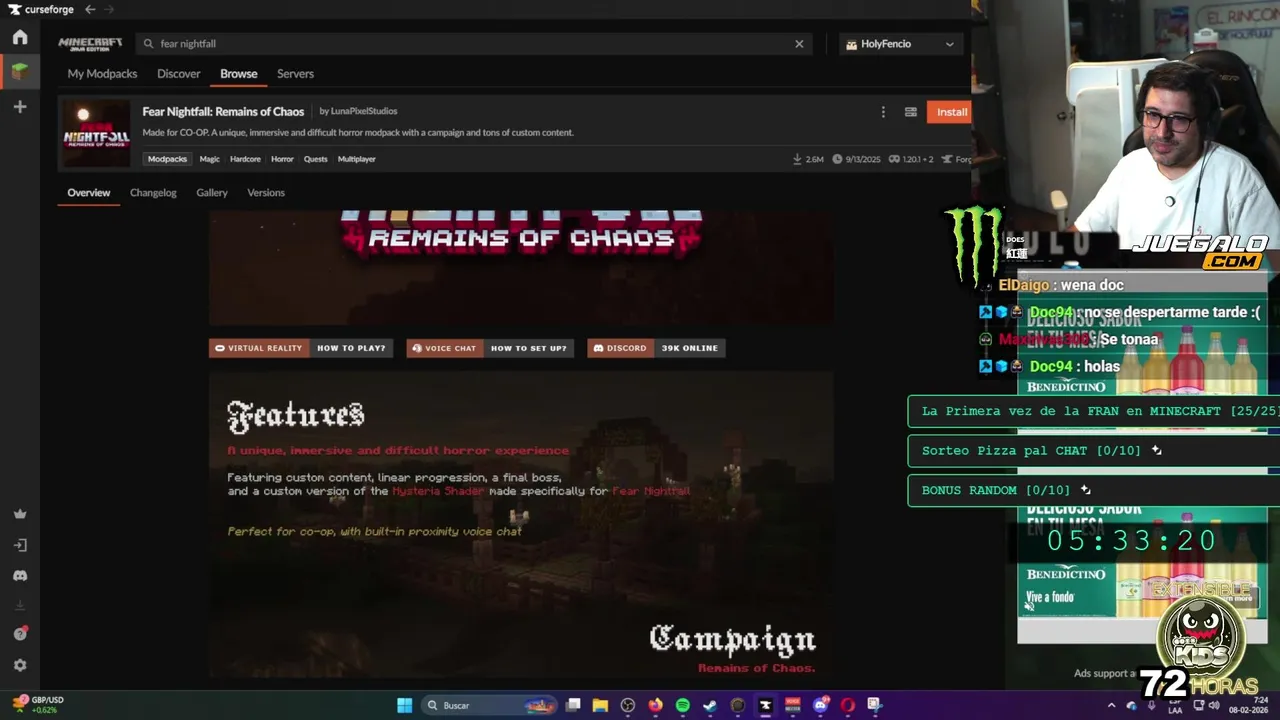Install the Fear Nightfall modpack

click(x=949, y=112)
